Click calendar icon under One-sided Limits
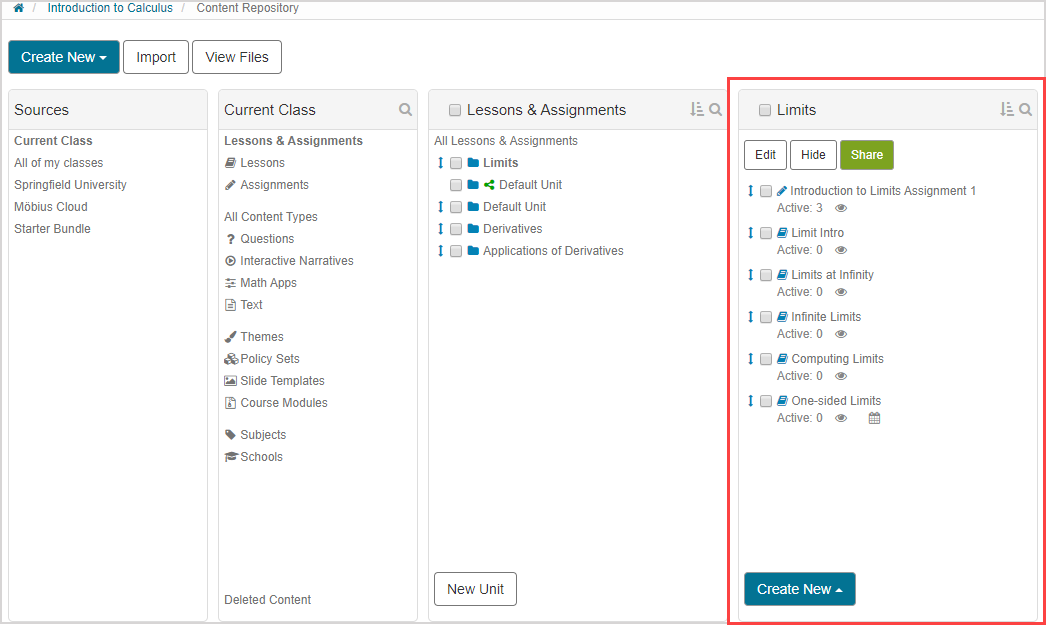The width and height of the screenshot is (1046, 625). 874,418
